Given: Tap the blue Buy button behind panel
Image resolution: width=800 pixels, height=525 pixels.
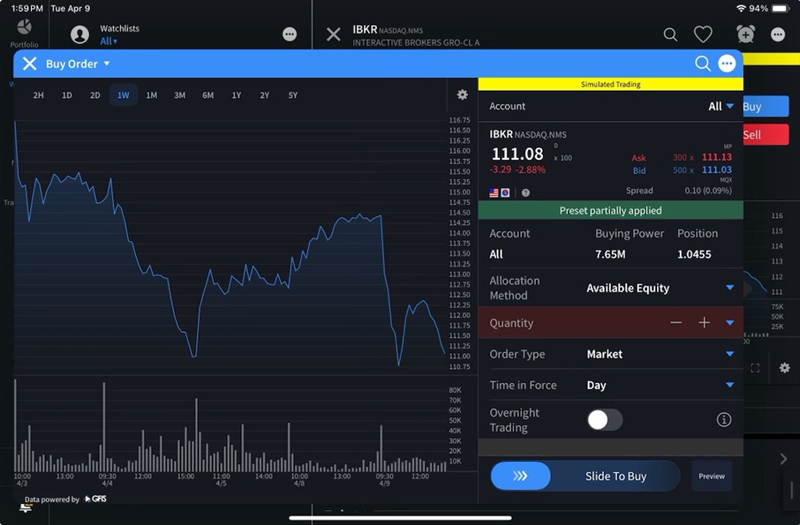Looking at the screenshot, I should 766,107.
